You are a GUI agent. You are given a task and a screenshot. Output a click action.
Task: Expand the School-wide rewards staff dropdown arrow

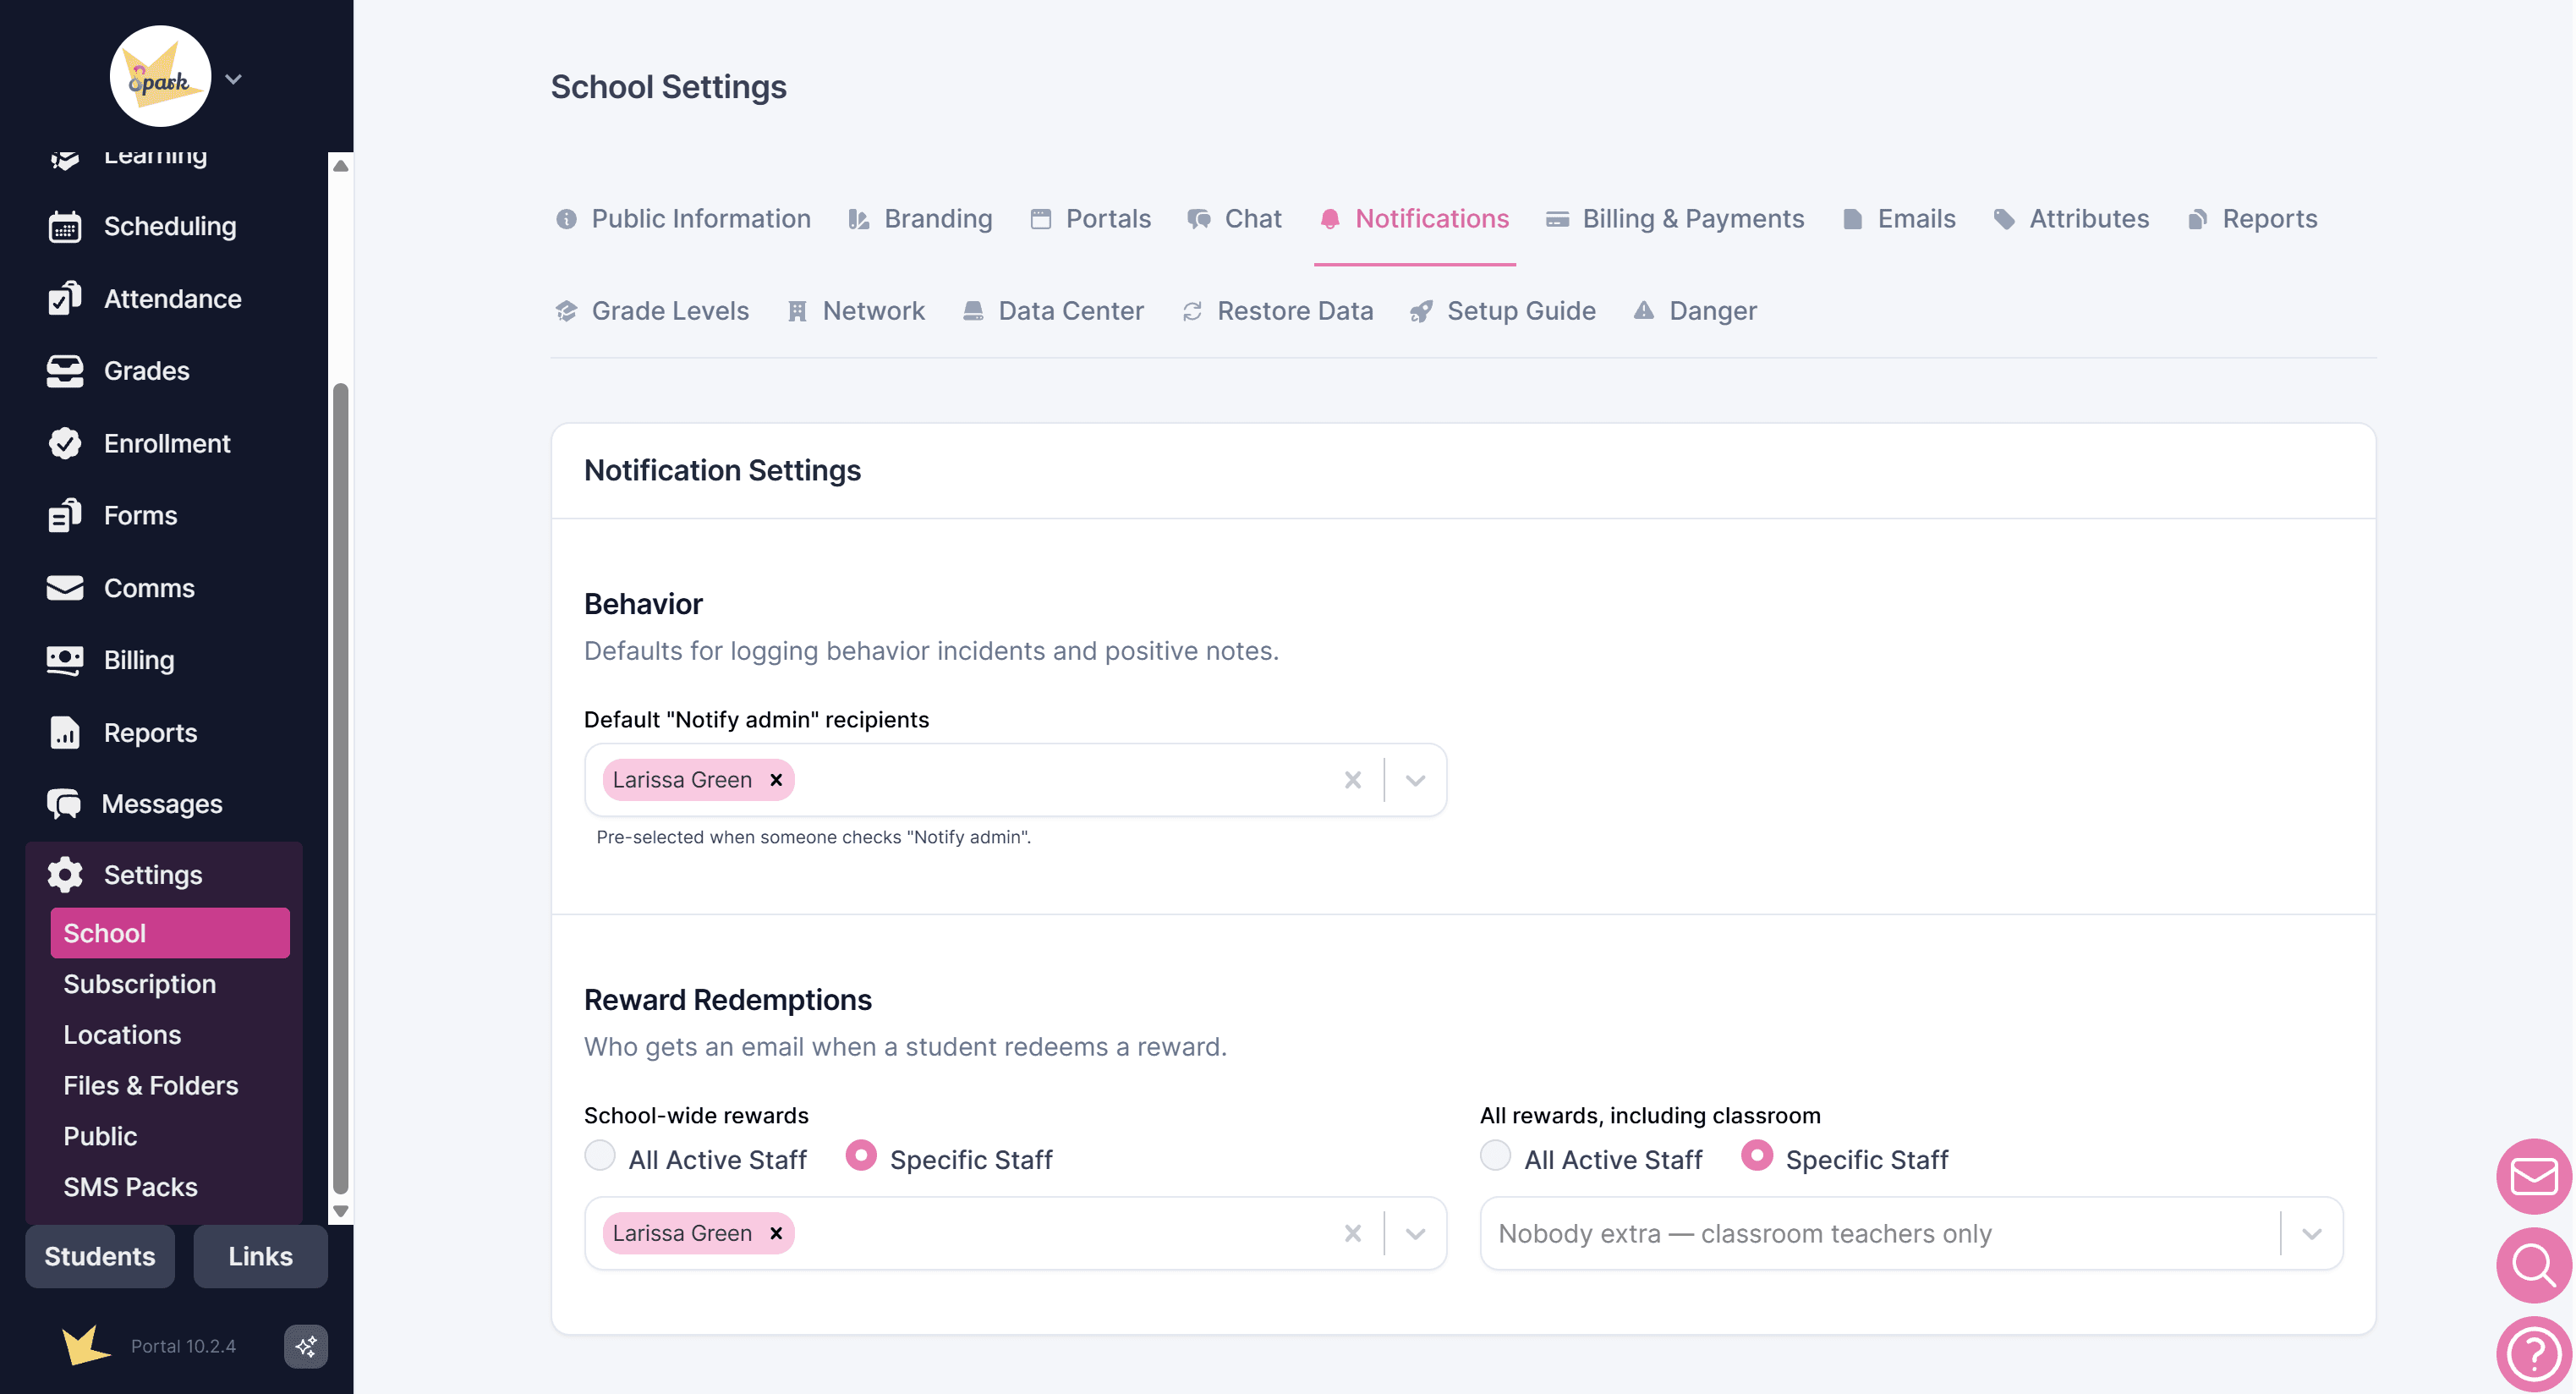1415,1233
